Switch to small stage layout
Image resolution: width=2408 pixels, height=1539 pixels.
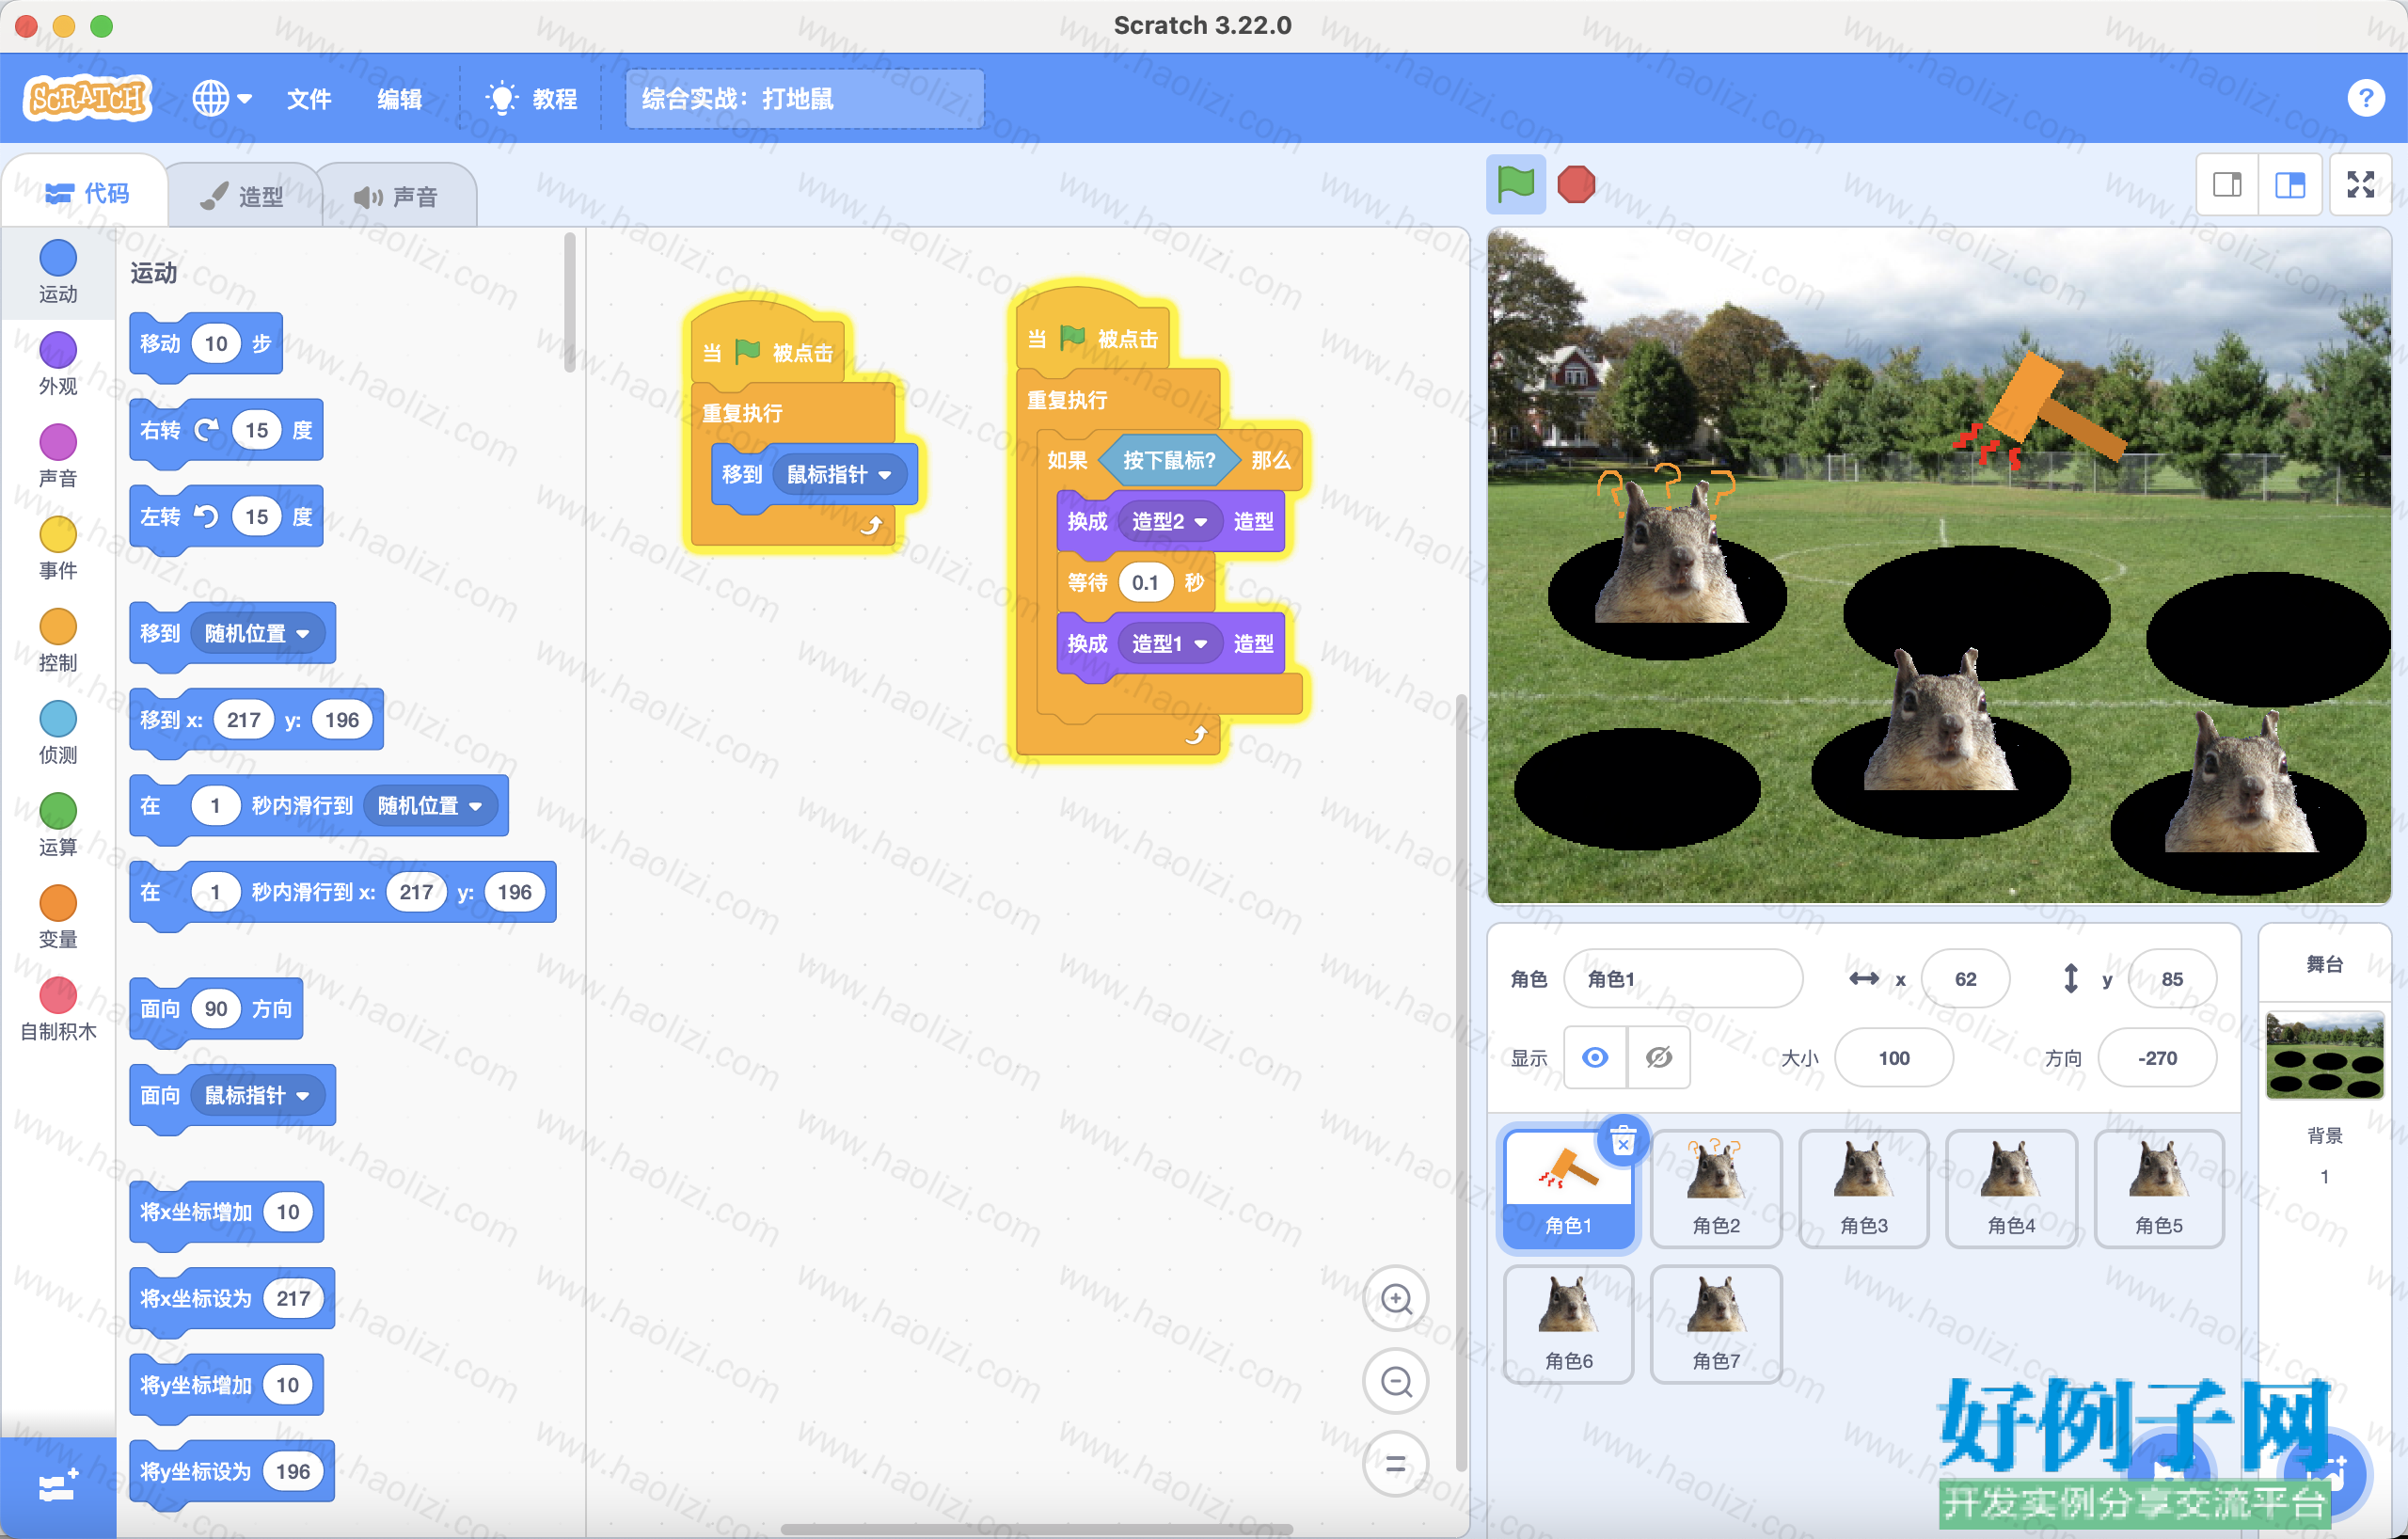pyautogui.click(x=2226, y=185)
